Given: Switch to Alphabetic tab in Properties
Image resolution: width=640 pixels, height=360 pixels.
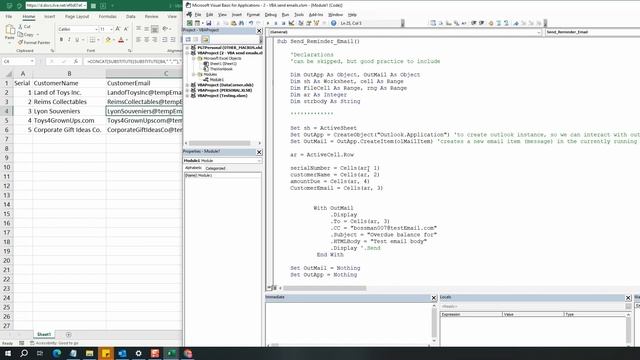Looking at the screenshot, I should 193,168.
